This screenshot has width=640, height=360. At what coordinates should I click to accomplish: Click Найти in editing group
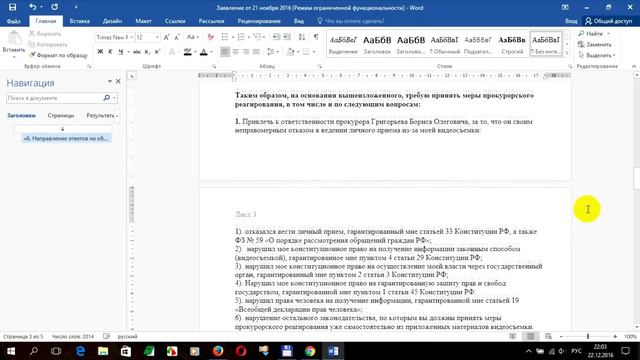click(x=594, y=33)
